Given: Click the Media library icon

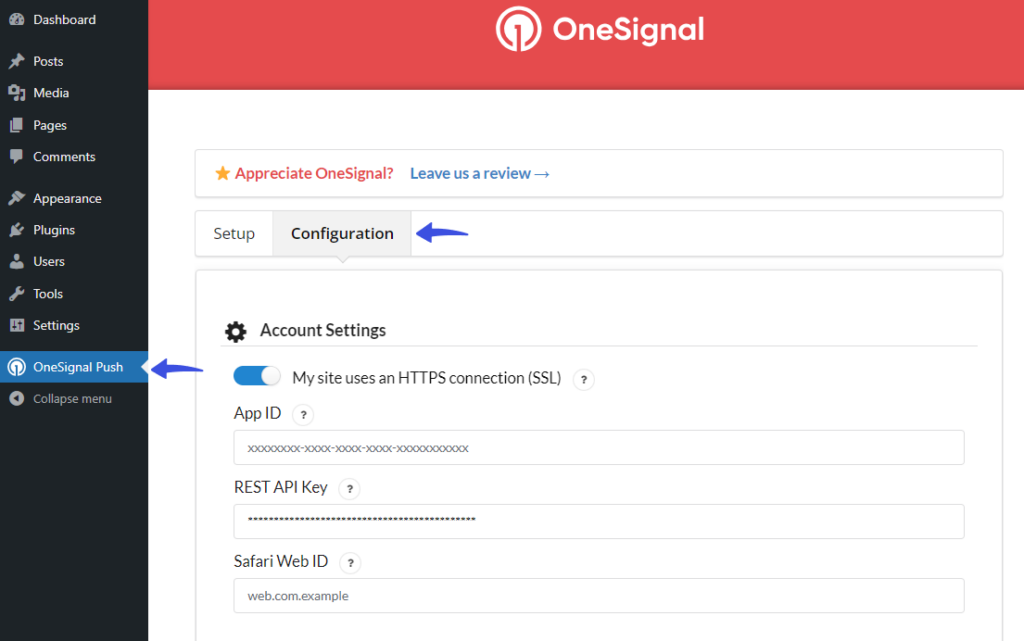Looking at the screenshot, I should (x=17, y=93).
